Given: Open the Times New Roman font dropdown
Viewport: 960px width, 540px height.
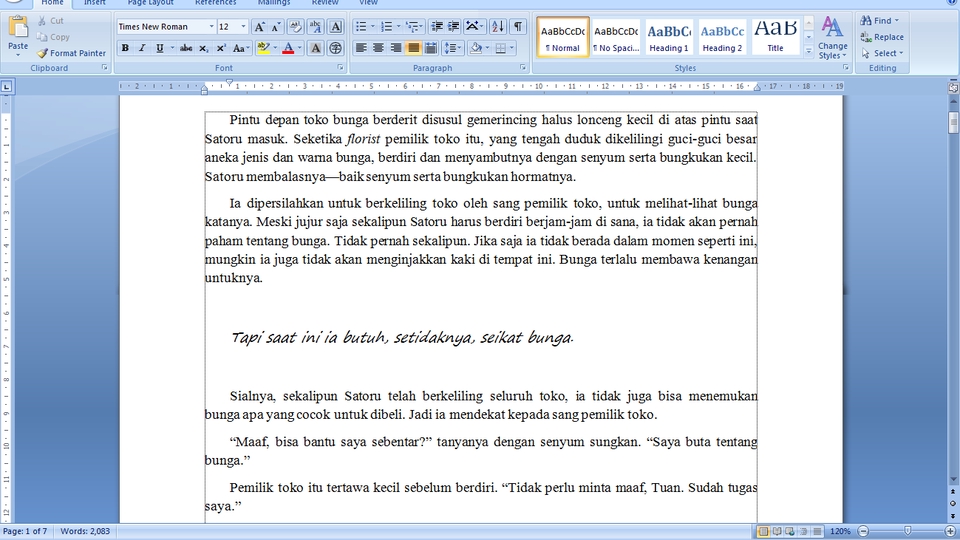Looking at the screenshot, I should [211, 27].
